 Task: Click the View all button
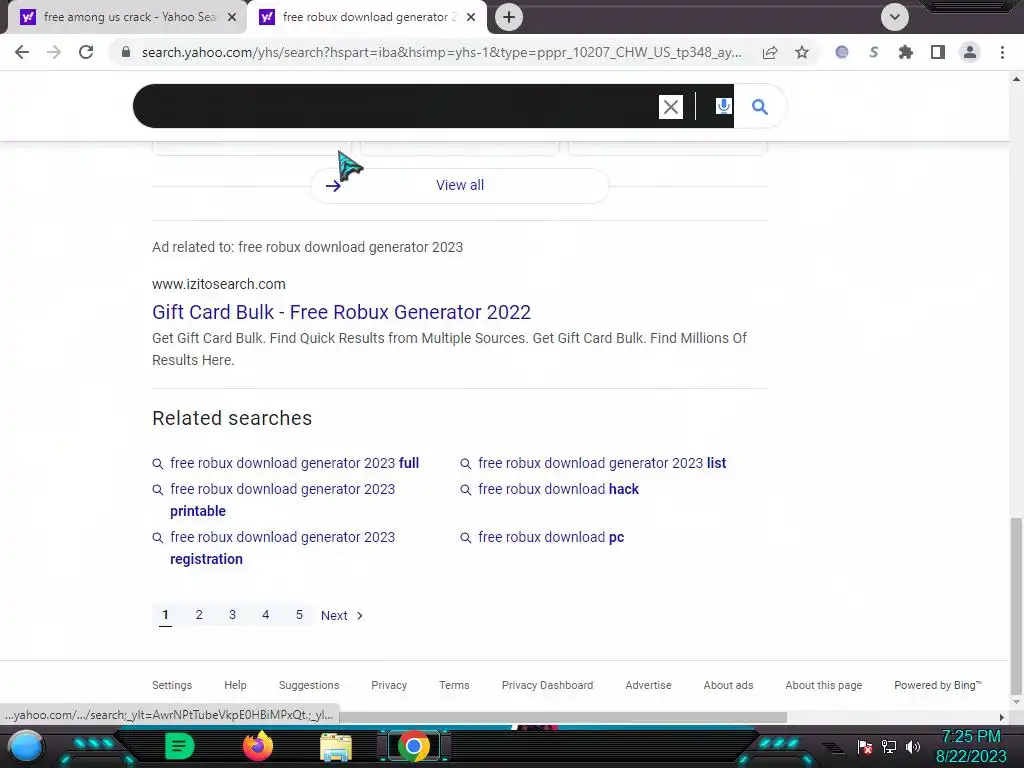[x=460, y=185]
